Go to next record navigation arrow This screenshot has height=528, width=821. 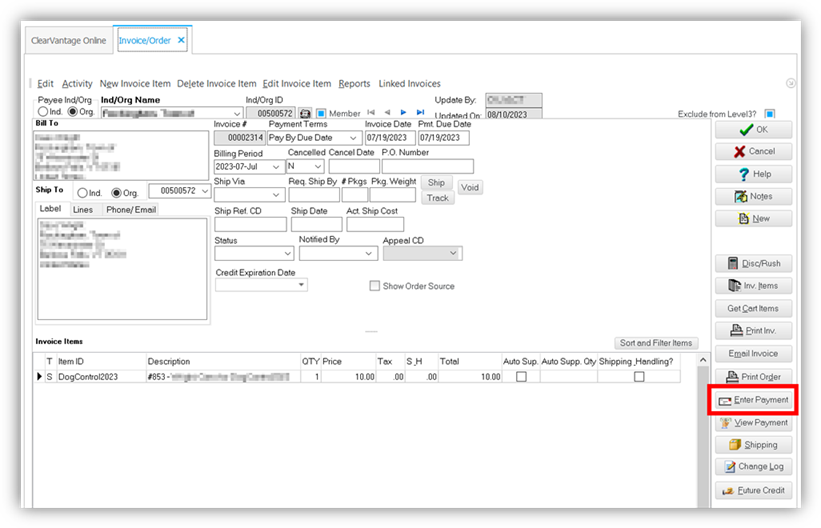403,112
